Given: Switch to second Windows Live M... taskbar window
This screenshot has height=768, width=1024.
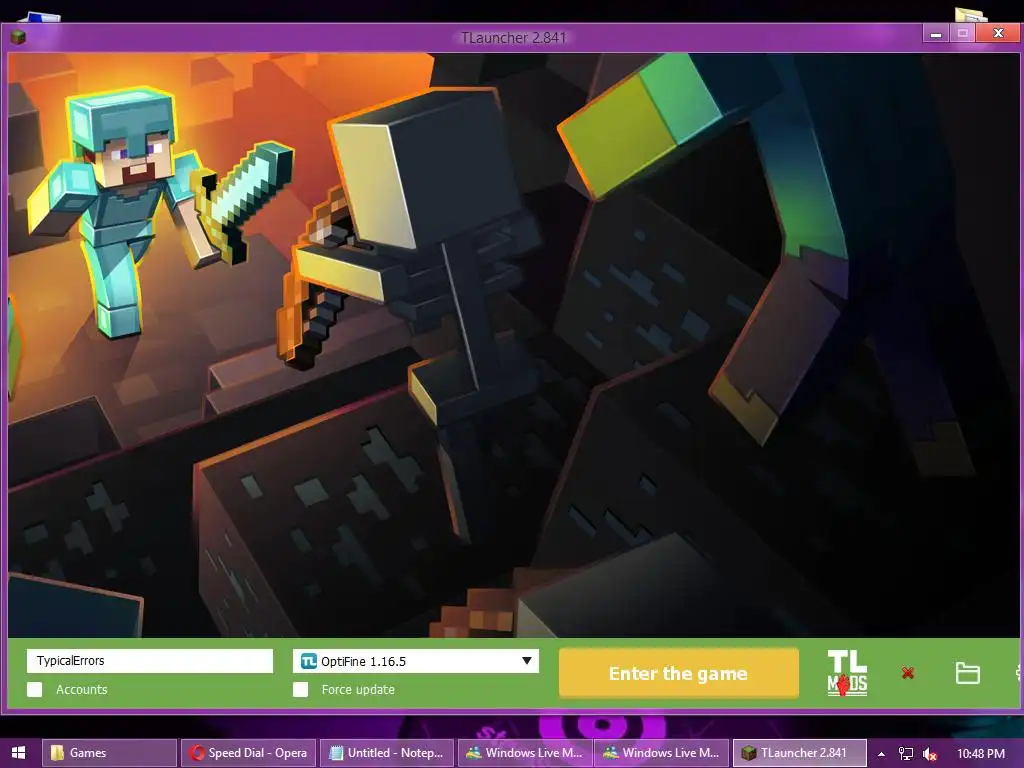Looking at the screenshot, I should pyautogui.click(x=662, y=752).
